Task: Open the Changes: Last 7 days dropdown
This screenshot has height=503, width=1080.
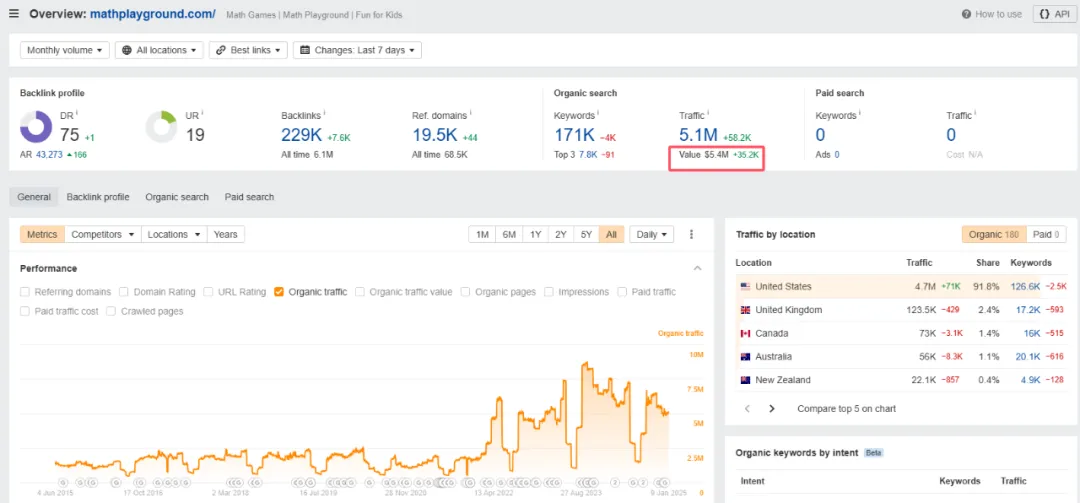Action: click(x=357, y=50)
